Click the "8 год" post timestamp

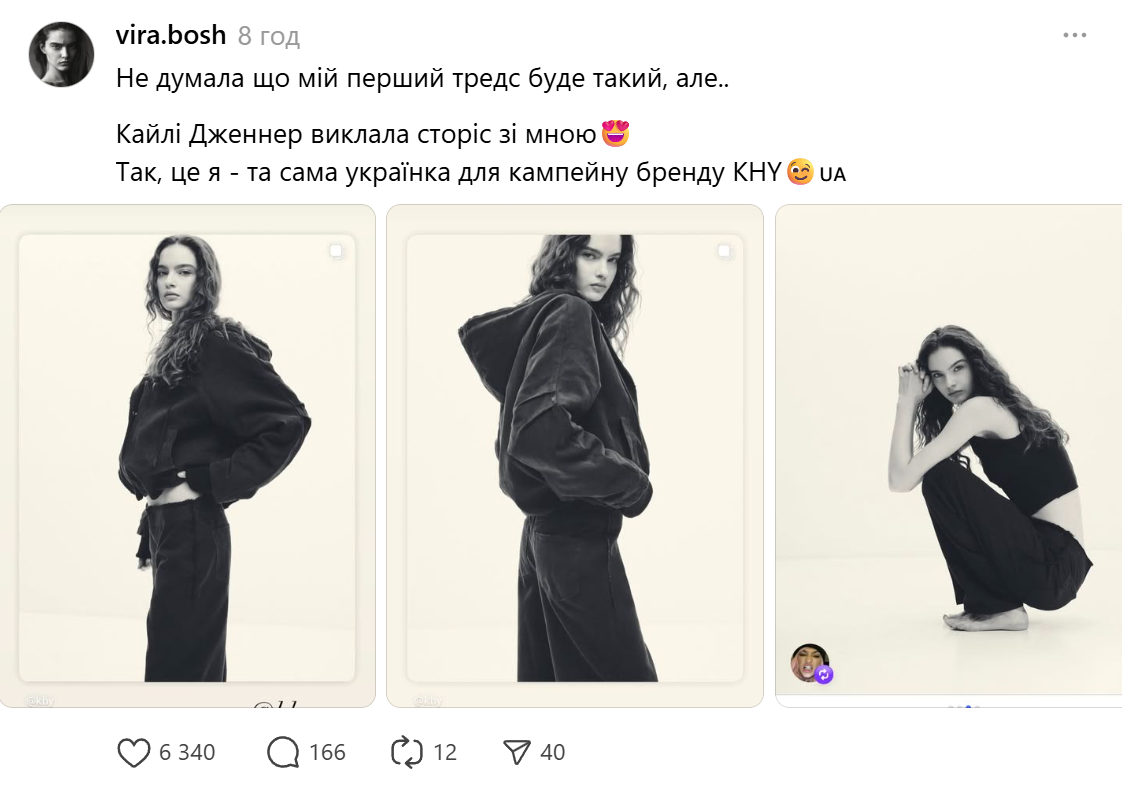pos(268,37)
